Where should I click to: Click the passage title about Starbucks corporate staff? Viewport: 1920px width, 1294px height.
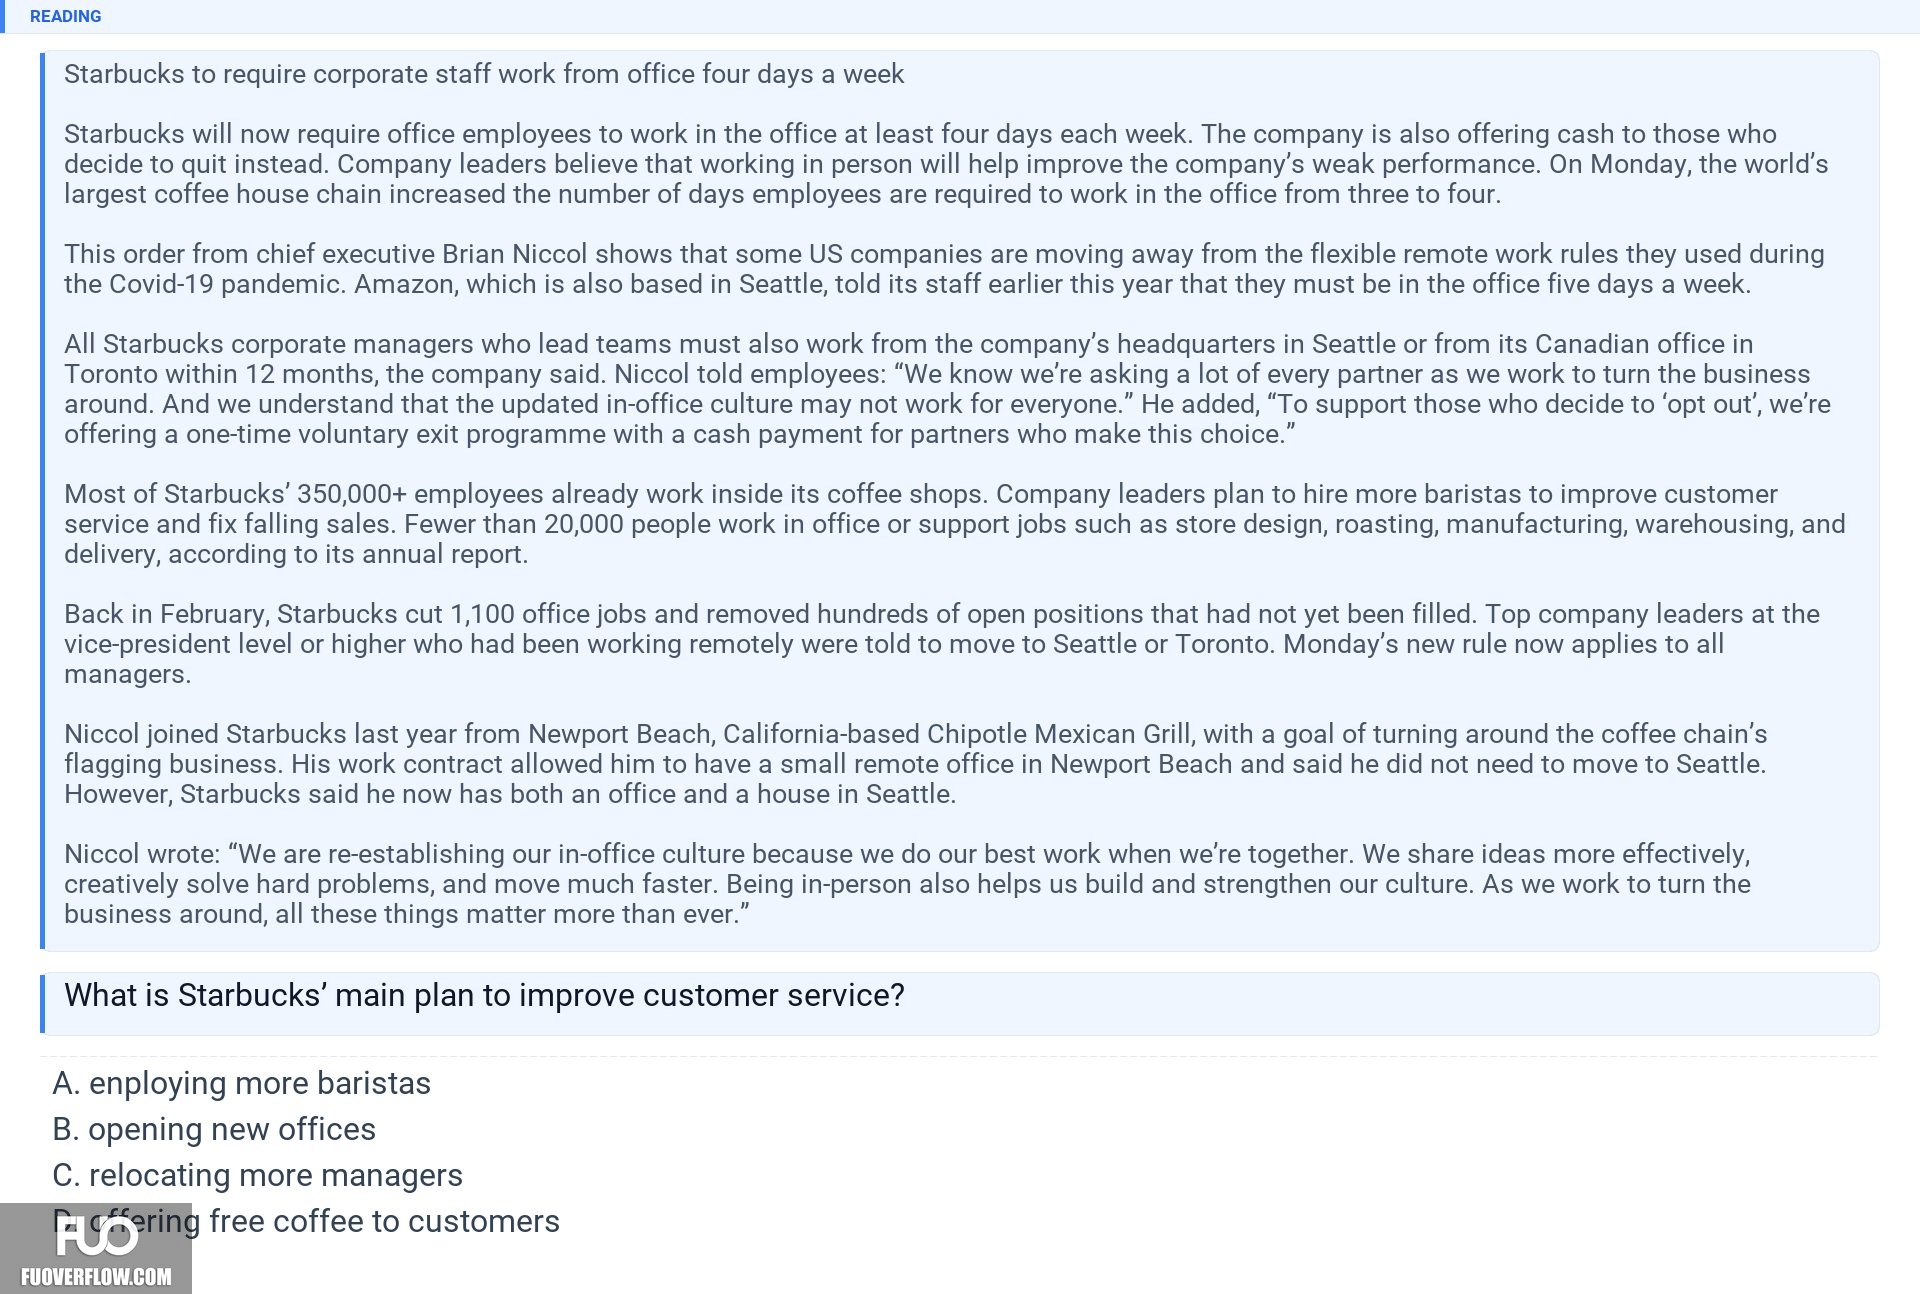484,74
